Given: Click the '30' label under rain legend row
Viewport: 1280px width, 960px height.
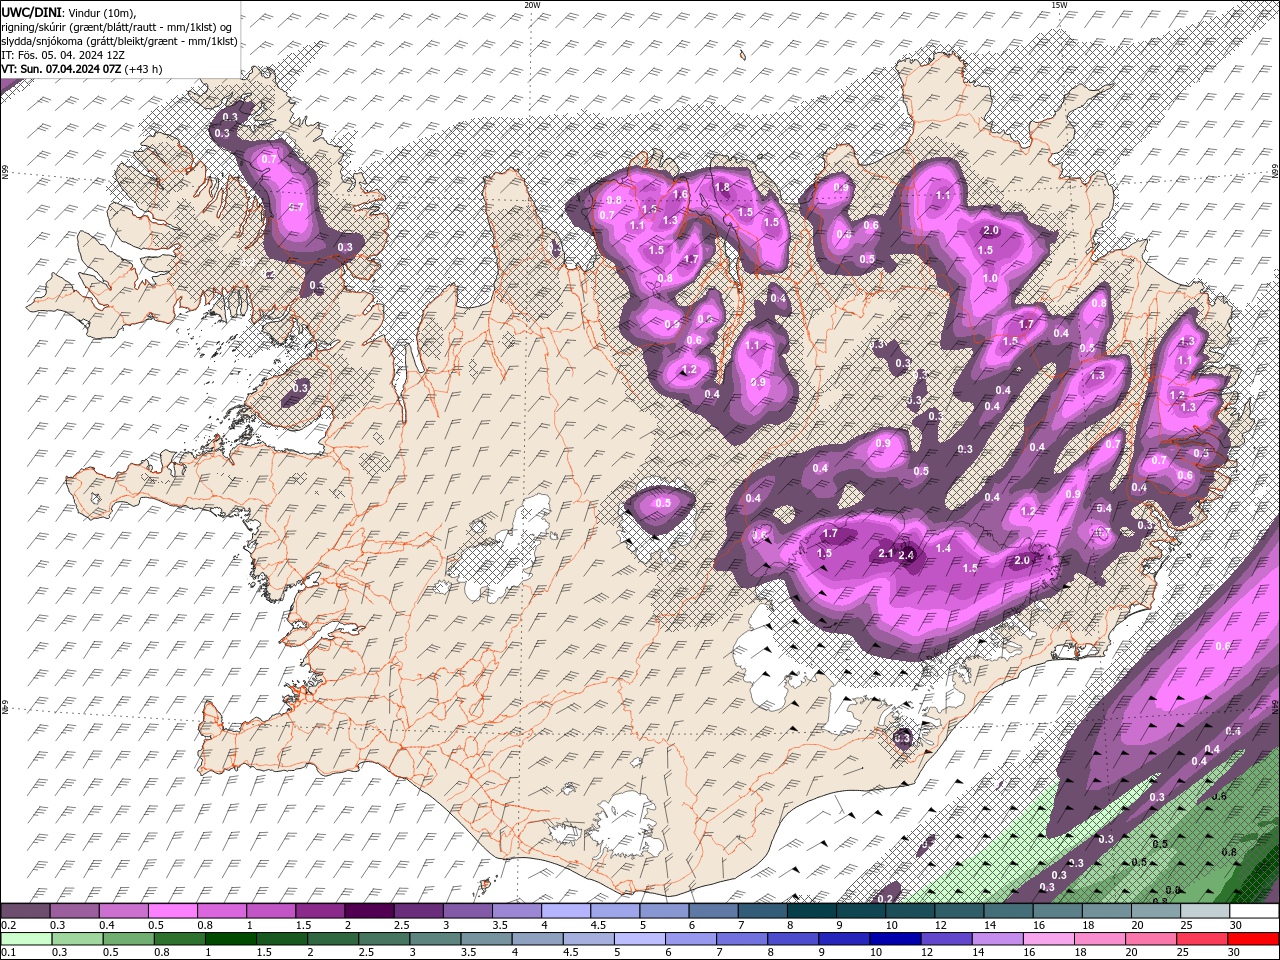Looking at the screenshot, I should coord(1232,953).
